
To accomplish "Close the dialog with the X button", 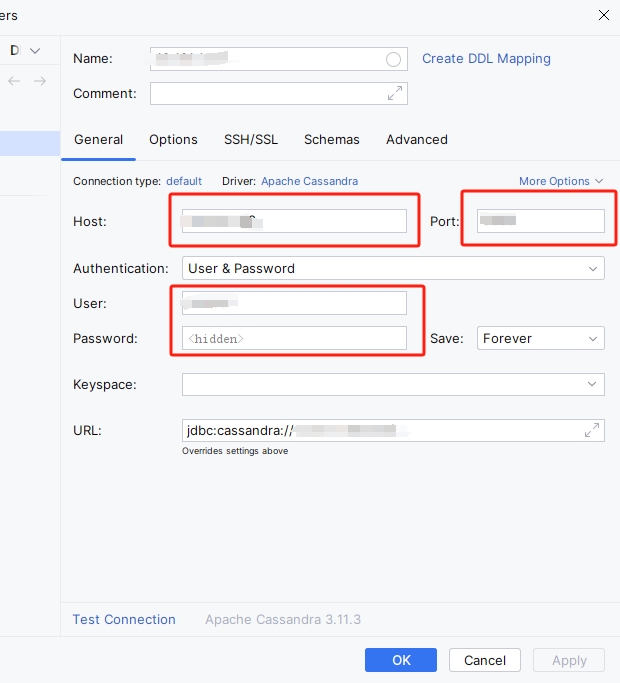I will 604,15.
